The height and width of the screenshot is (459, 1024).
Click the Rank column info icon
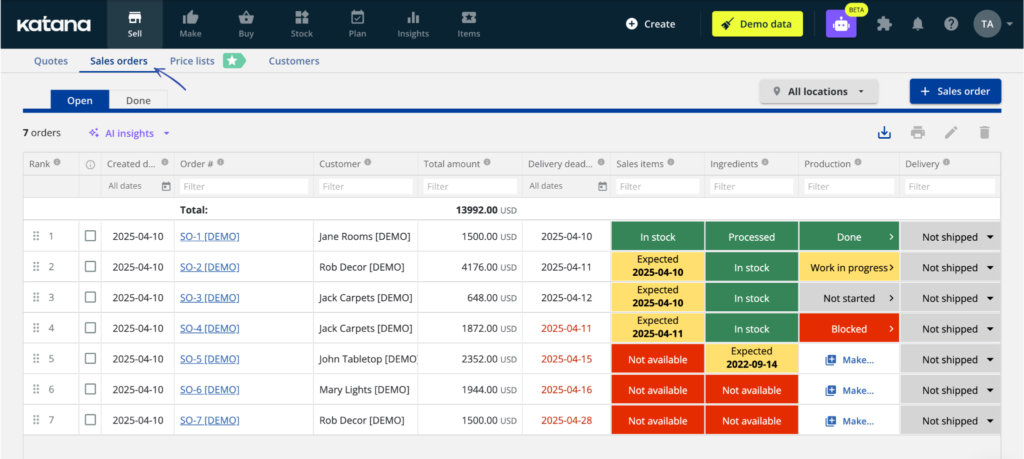[x=57, y=163]
